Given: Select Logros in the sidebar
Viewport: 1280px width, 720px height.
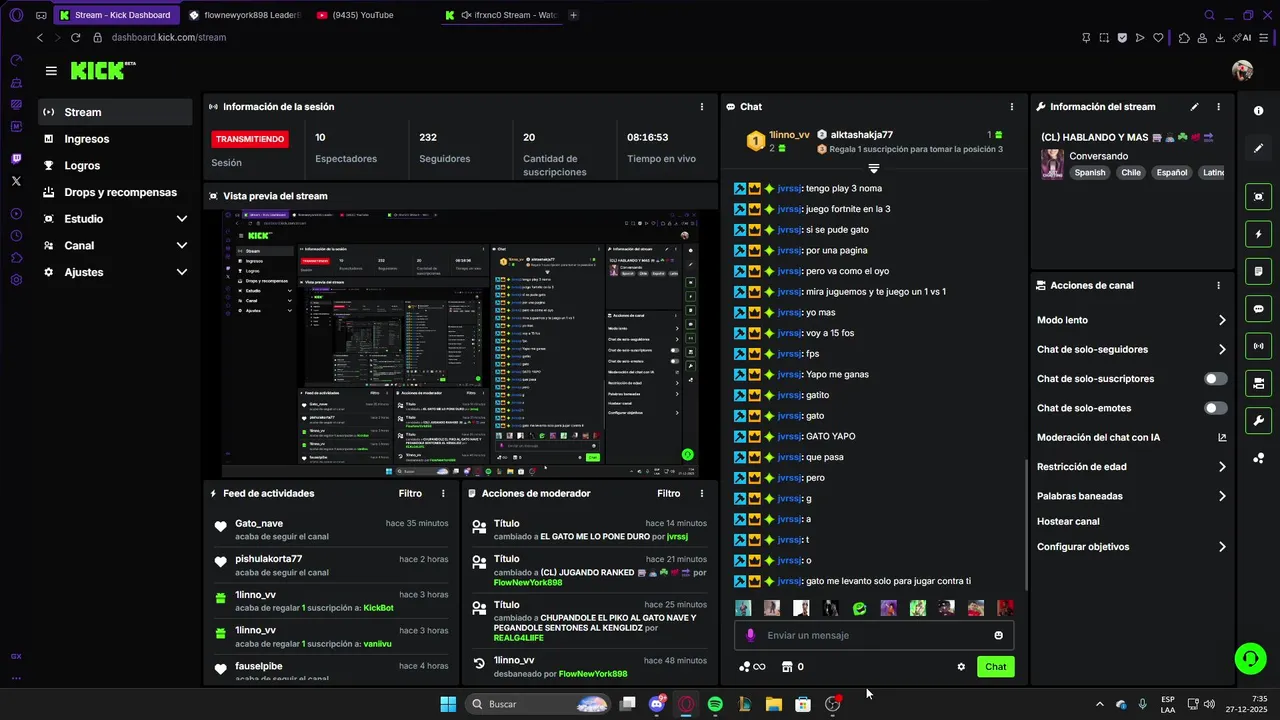Looking at the screenshot, I should (x=115, y=165).
